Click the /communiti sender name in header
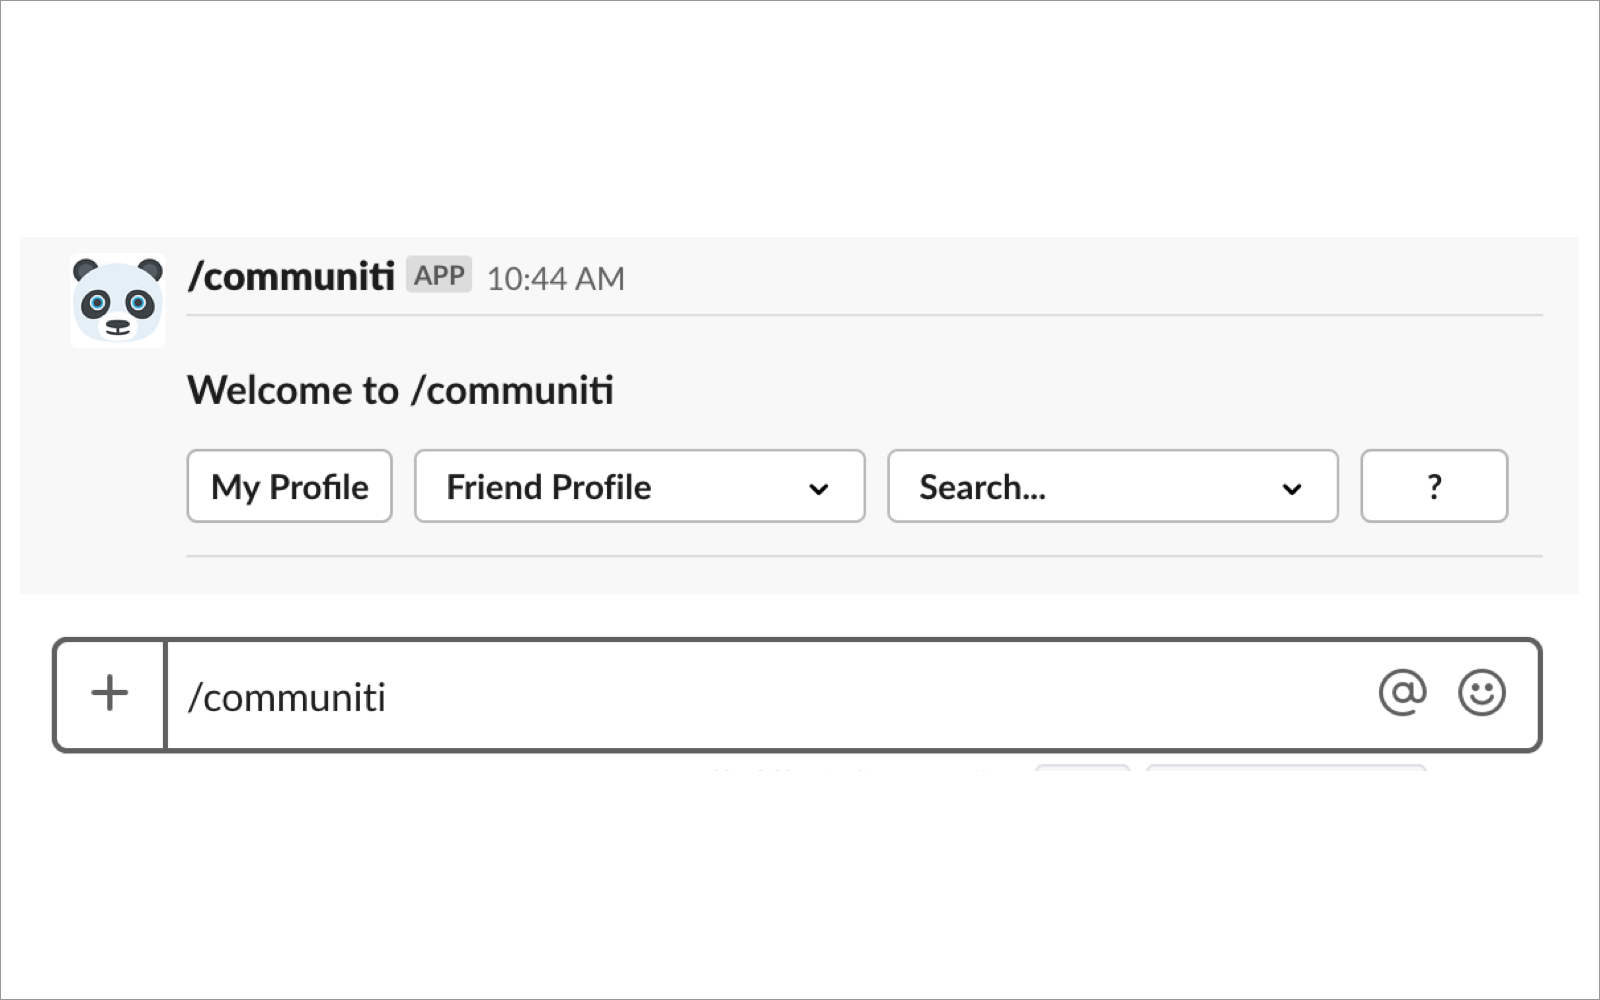This screenshot has width=1600, height=1000. coord(291,276)
